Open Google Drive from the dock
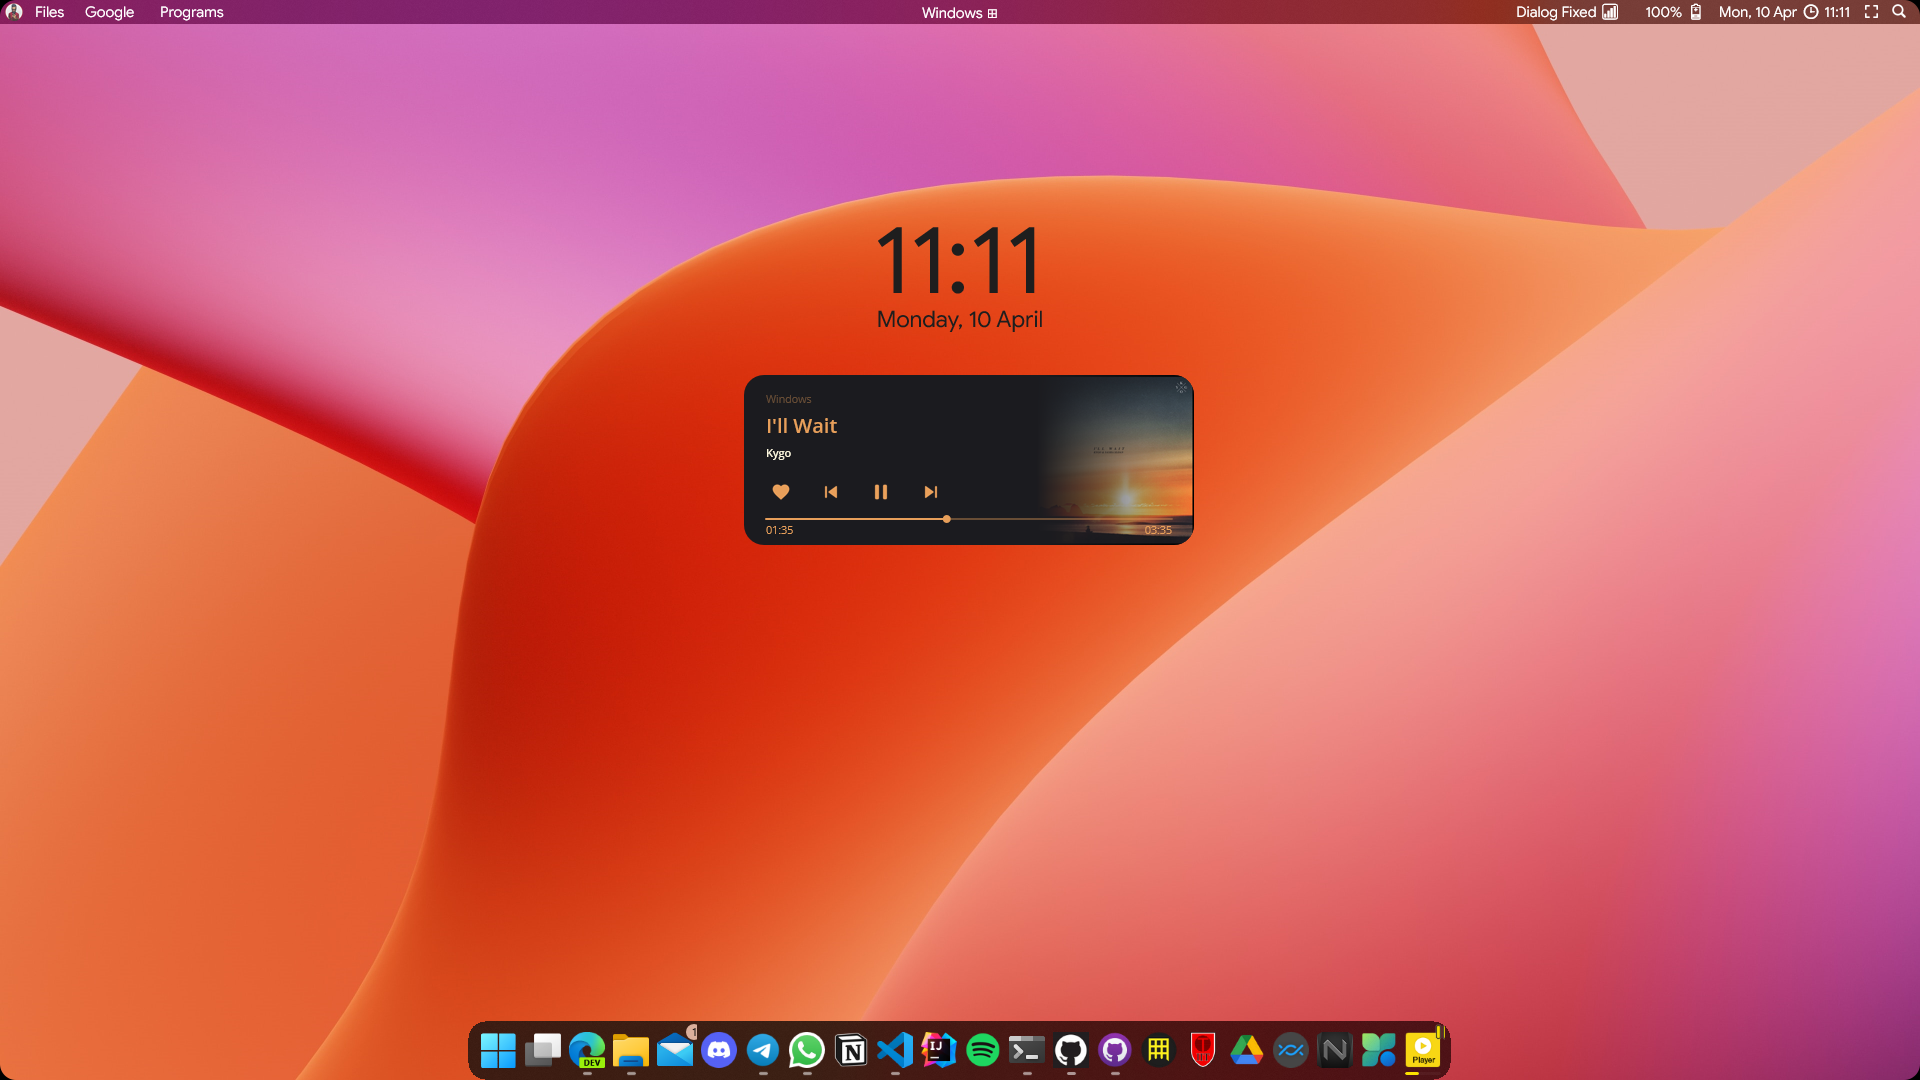The height and width of the screenshot is (1080, 1920). click(1246, 1050)
